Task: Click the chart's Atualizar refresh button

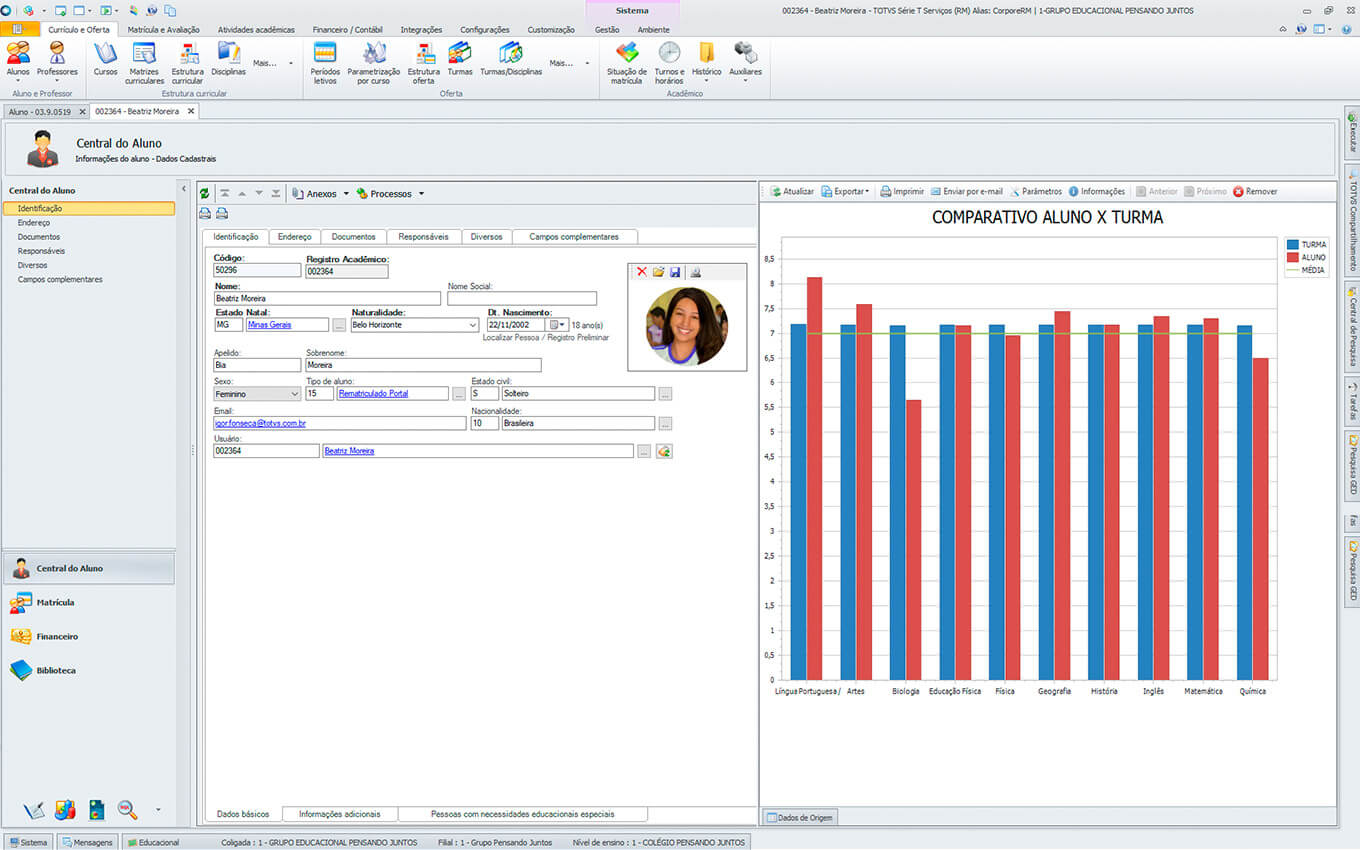Action: pyautogui.click(x=791, y=191)
